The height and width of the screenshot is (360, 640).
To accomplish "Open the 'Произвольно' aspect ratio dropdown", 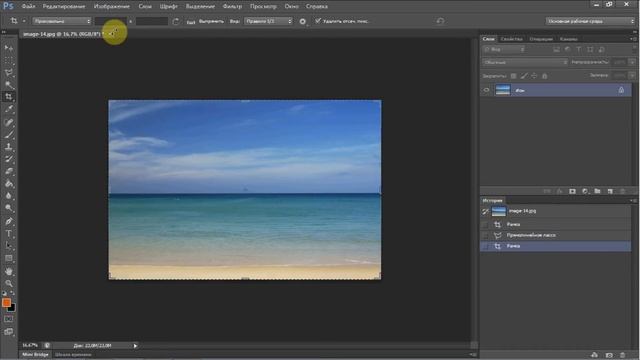I will click(62, 21).
